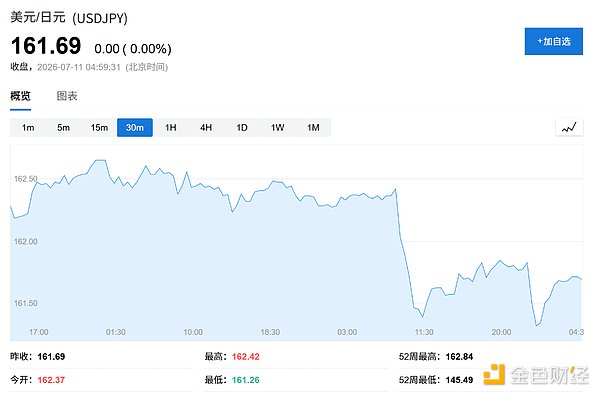Viewport: 600px width, 396px height.
Task: Select the 1m interval
Action: click(28, 127)
